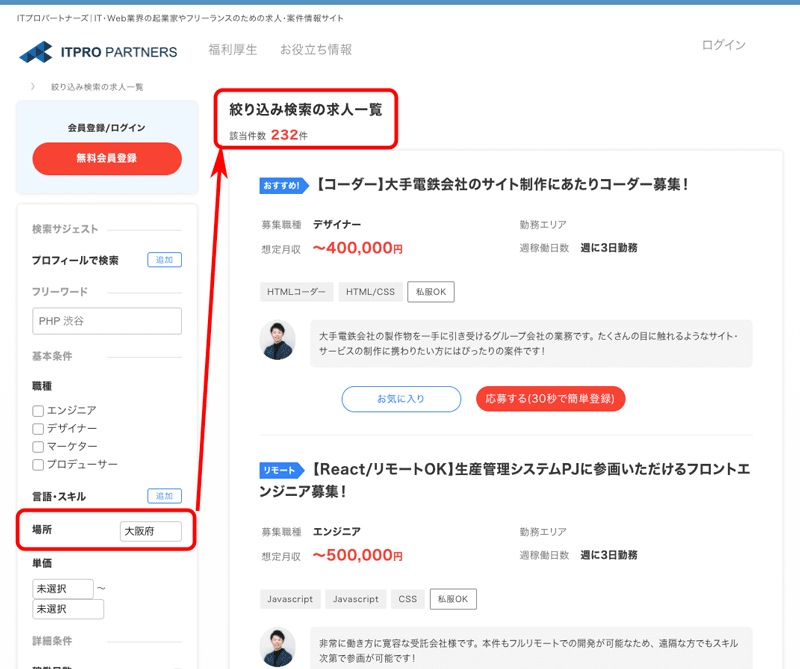Open the 福利厚生 menu
The width and height of the screenshot is (800, 669).
click(232, 48)
